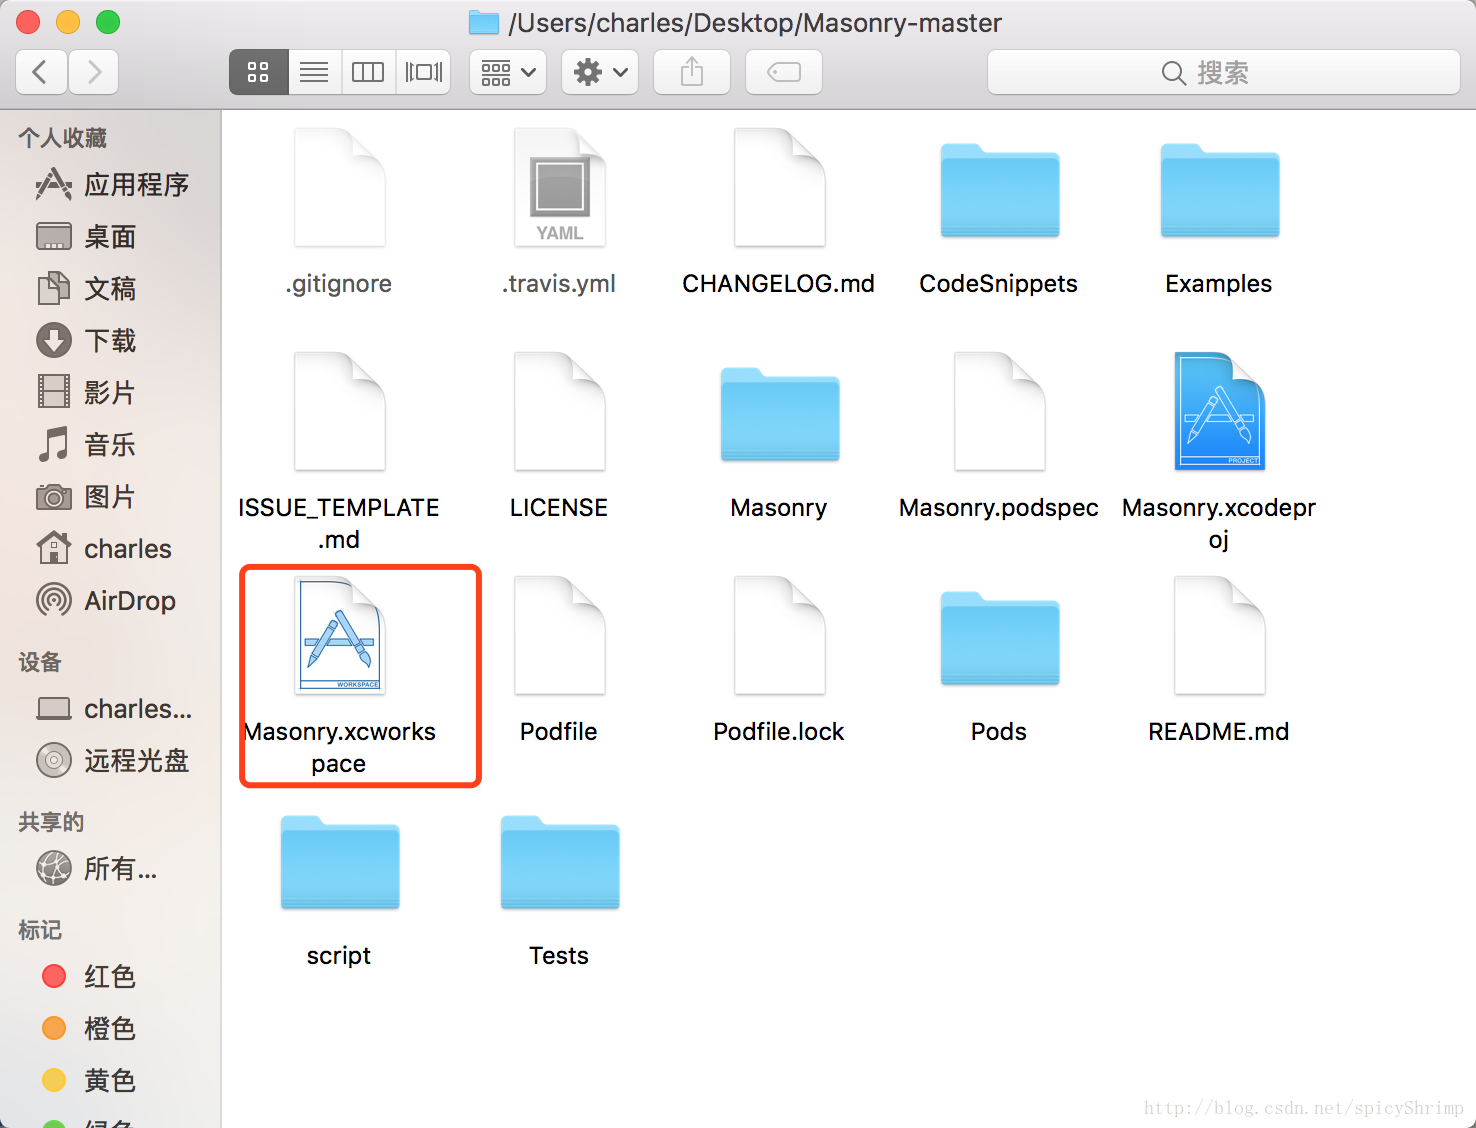Select the .gitignore file icon

coord(340,187)
